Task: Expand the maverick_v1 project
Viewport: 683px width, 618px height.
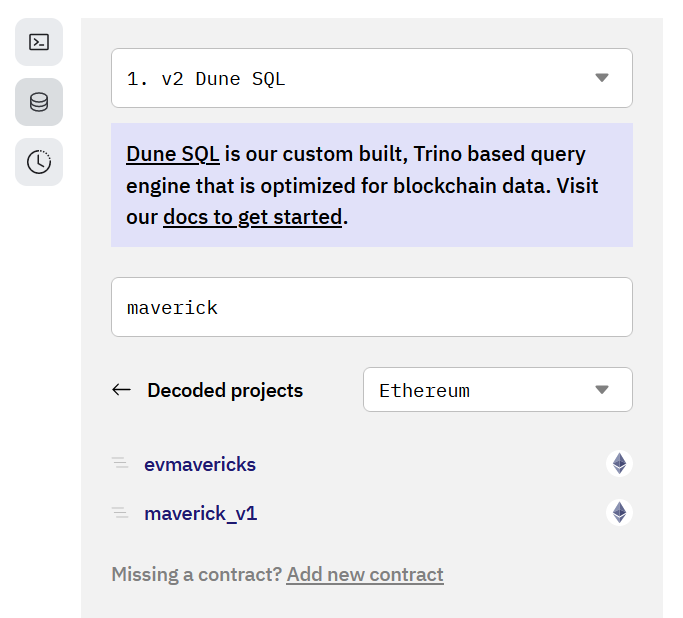Action: point(201,514)
